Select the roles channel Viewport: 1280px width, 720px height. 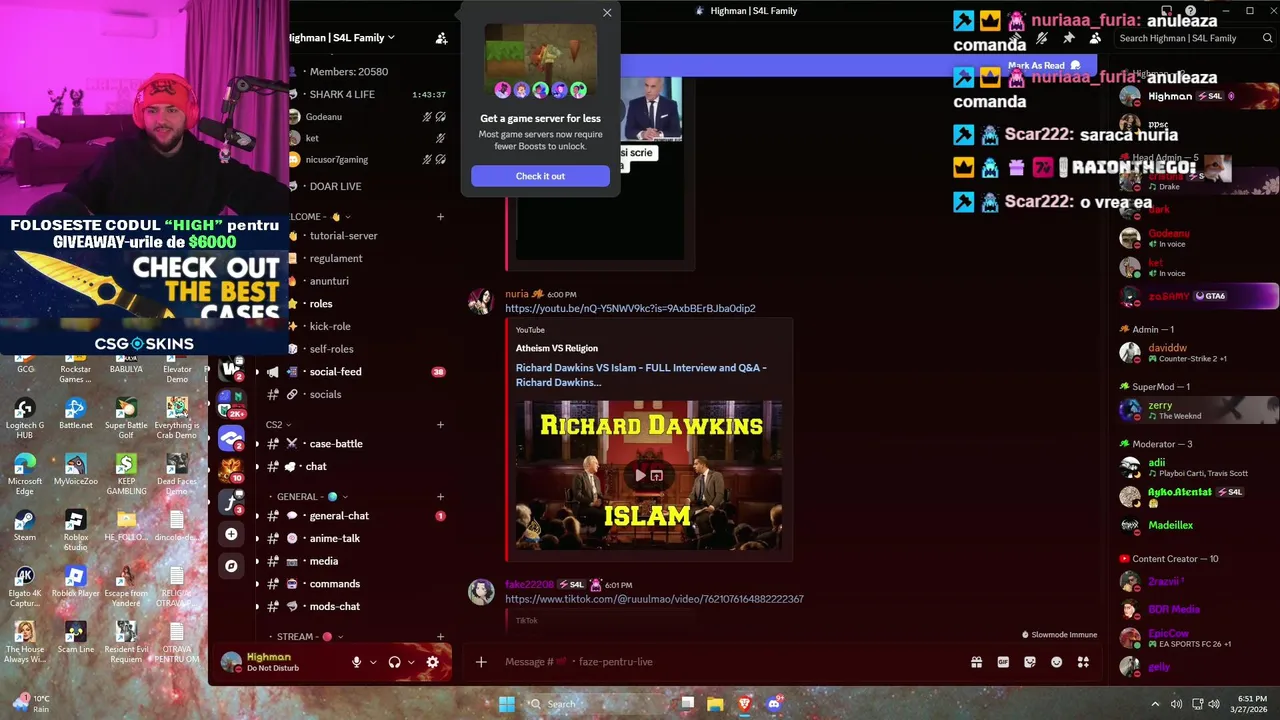tap(320, 304)
